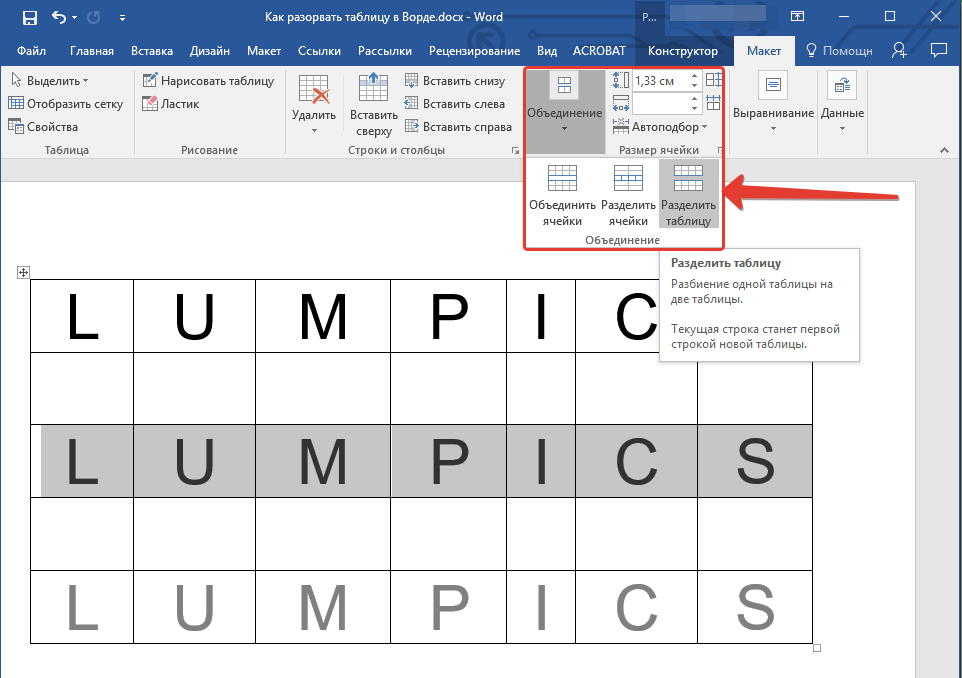Collapse the ribbon with the chevron
The image size is (962, 678).
(944, 150)
